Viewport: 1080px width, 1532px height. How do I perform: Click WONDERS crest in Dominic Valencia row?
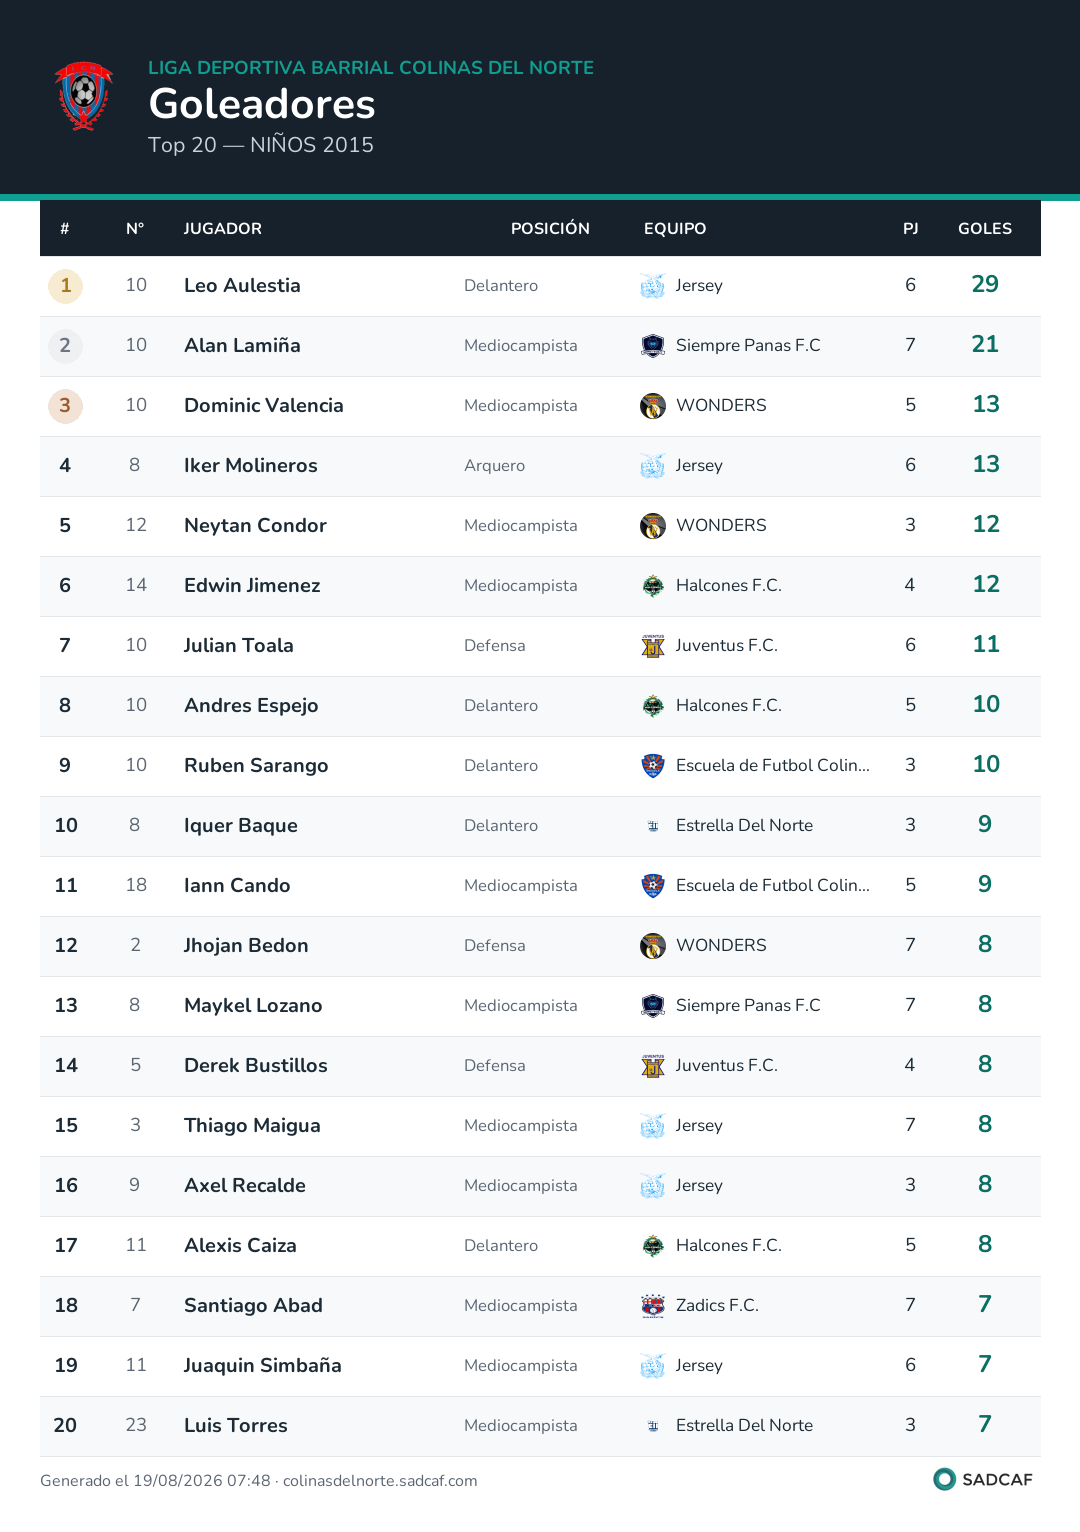click(653, 406)
